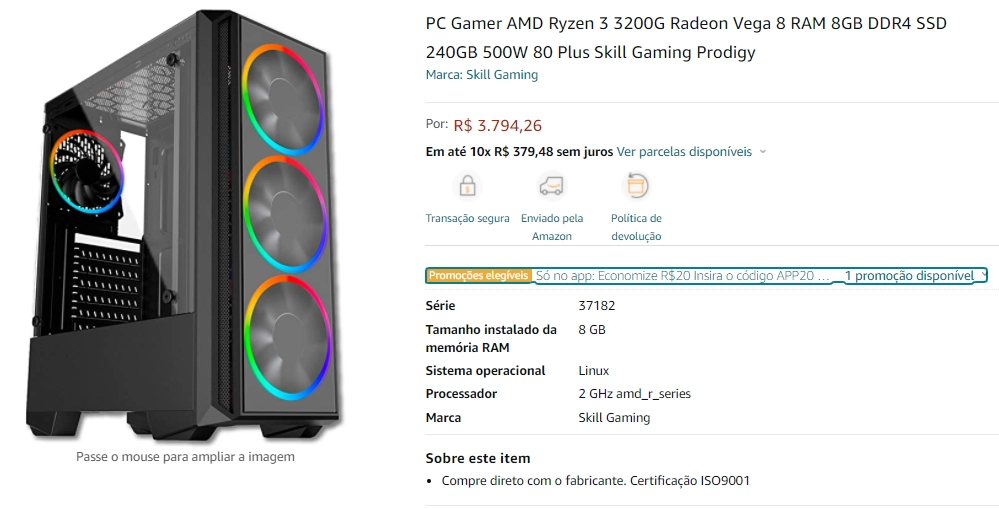
Task: Click the Série value 37182
Action: (597, 306)
